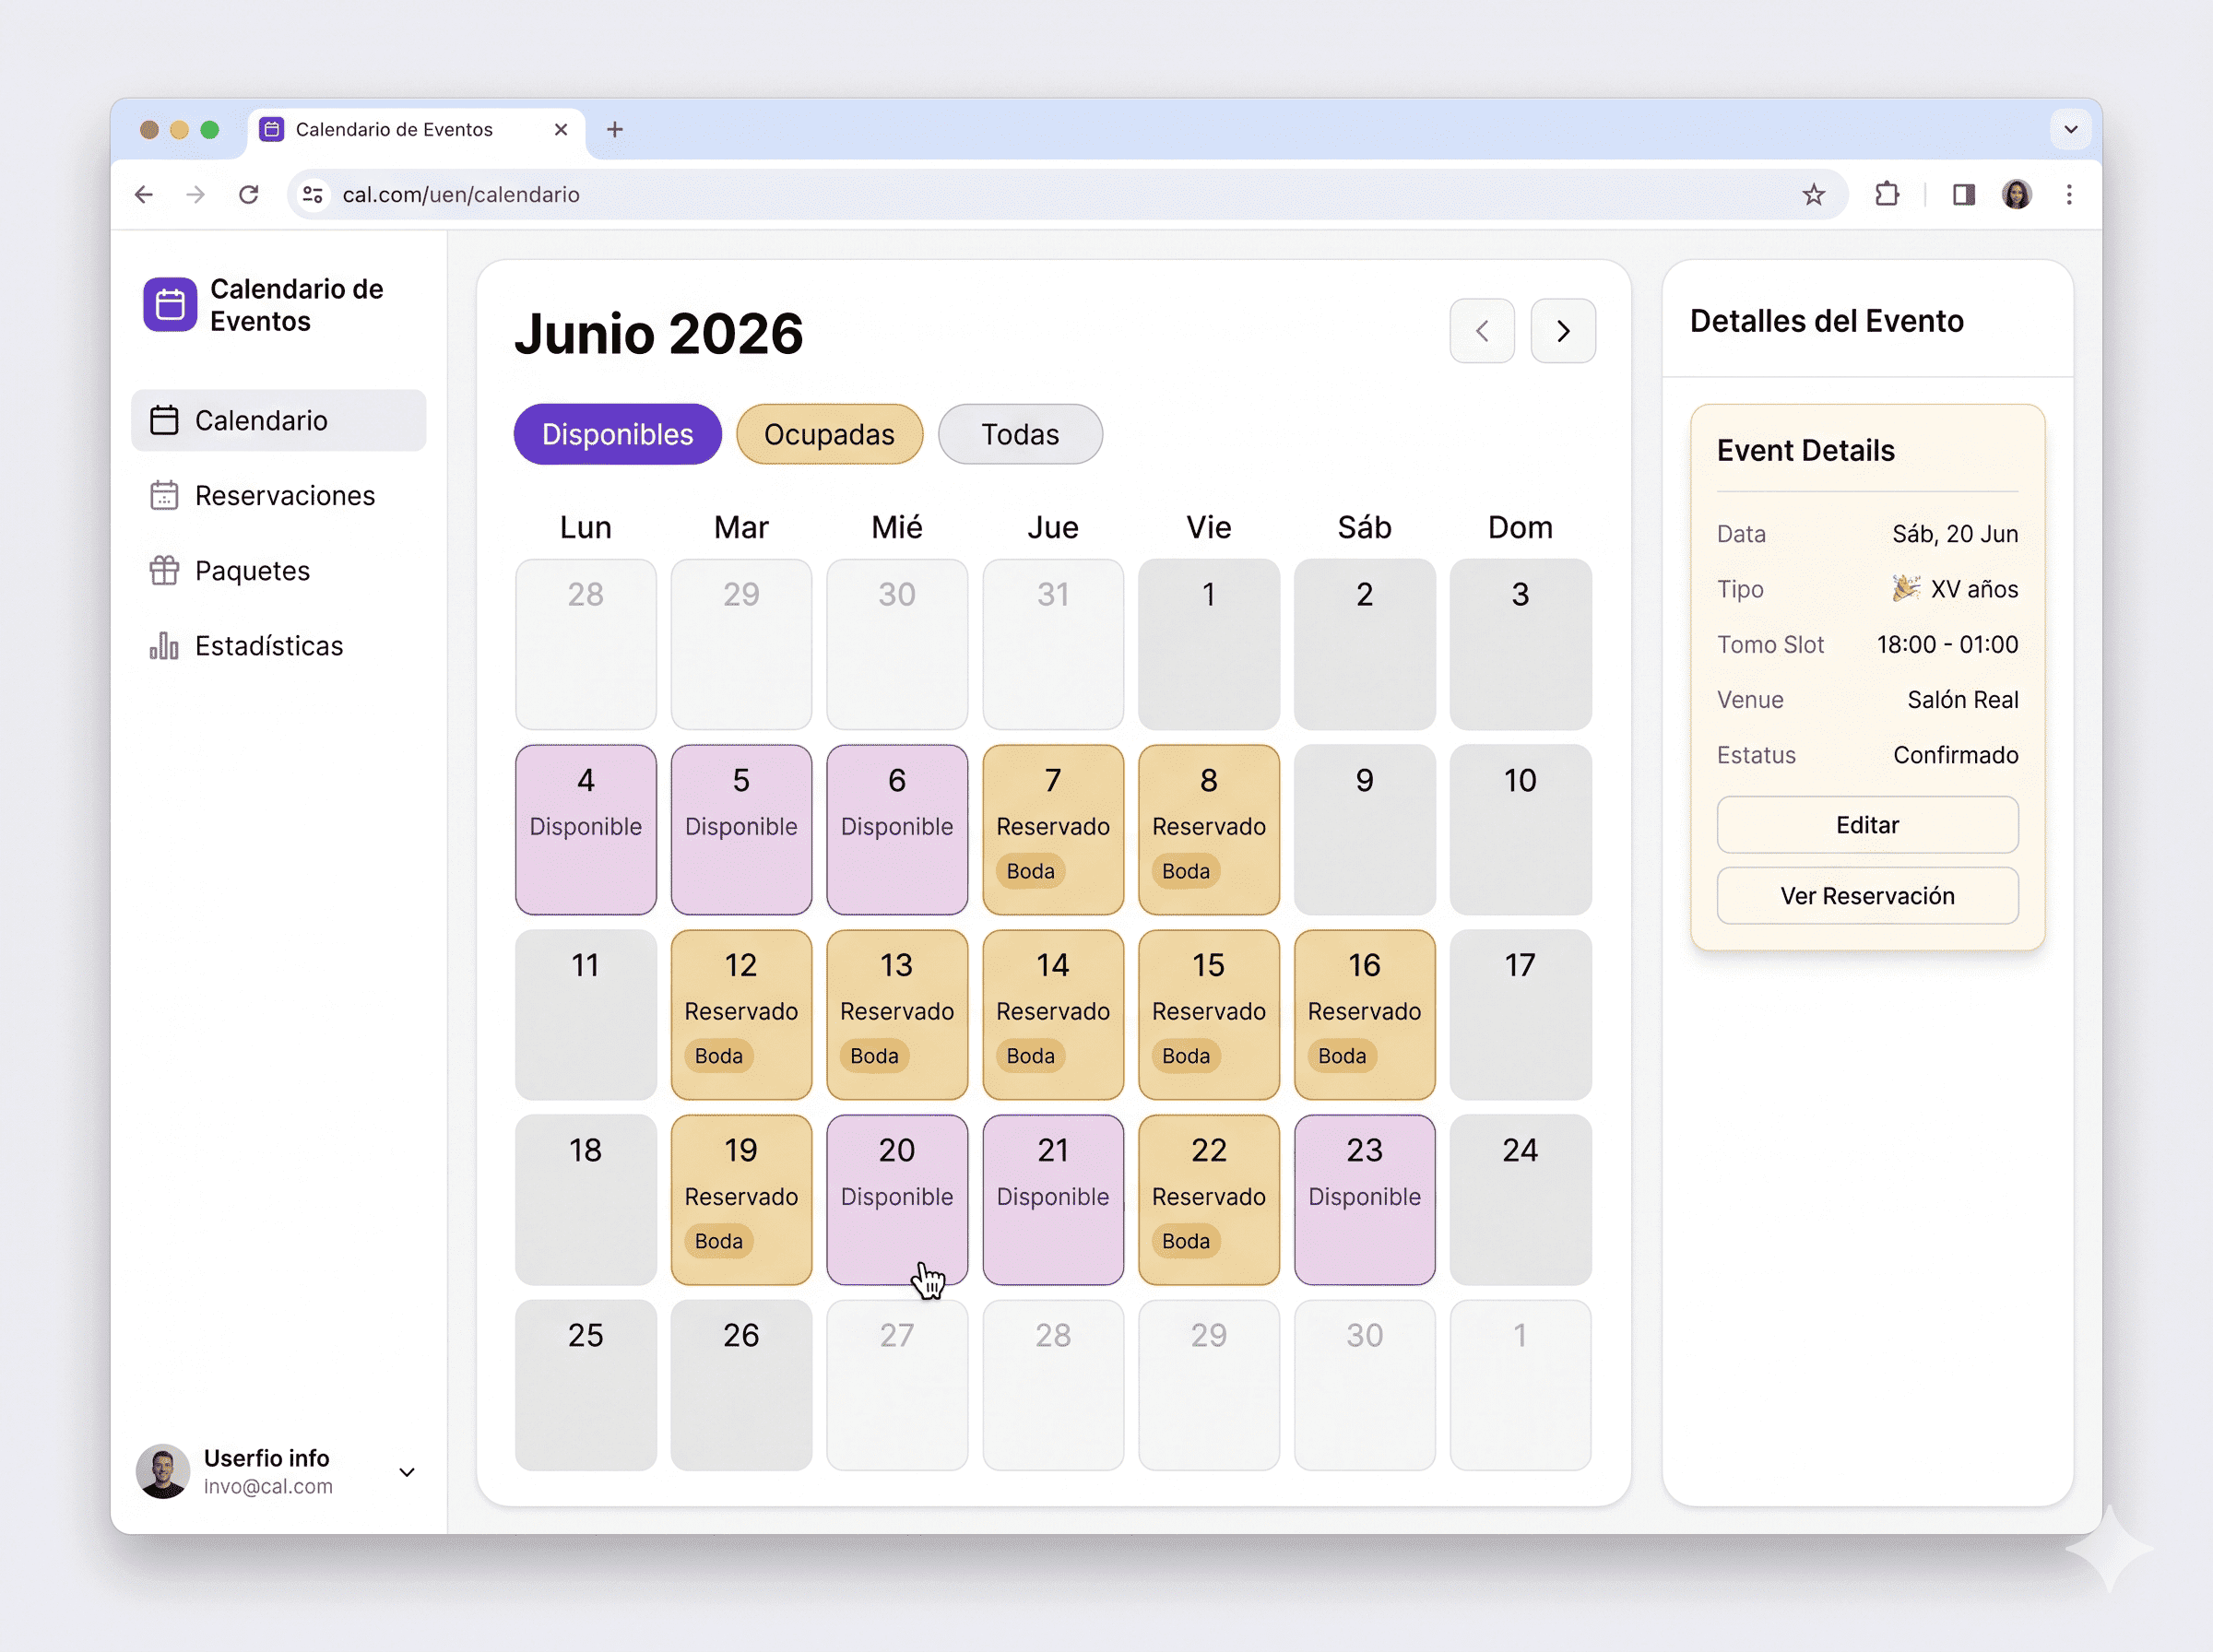Select available day 5
This screenshot has height=1652, width=2213.
(741, 829)
